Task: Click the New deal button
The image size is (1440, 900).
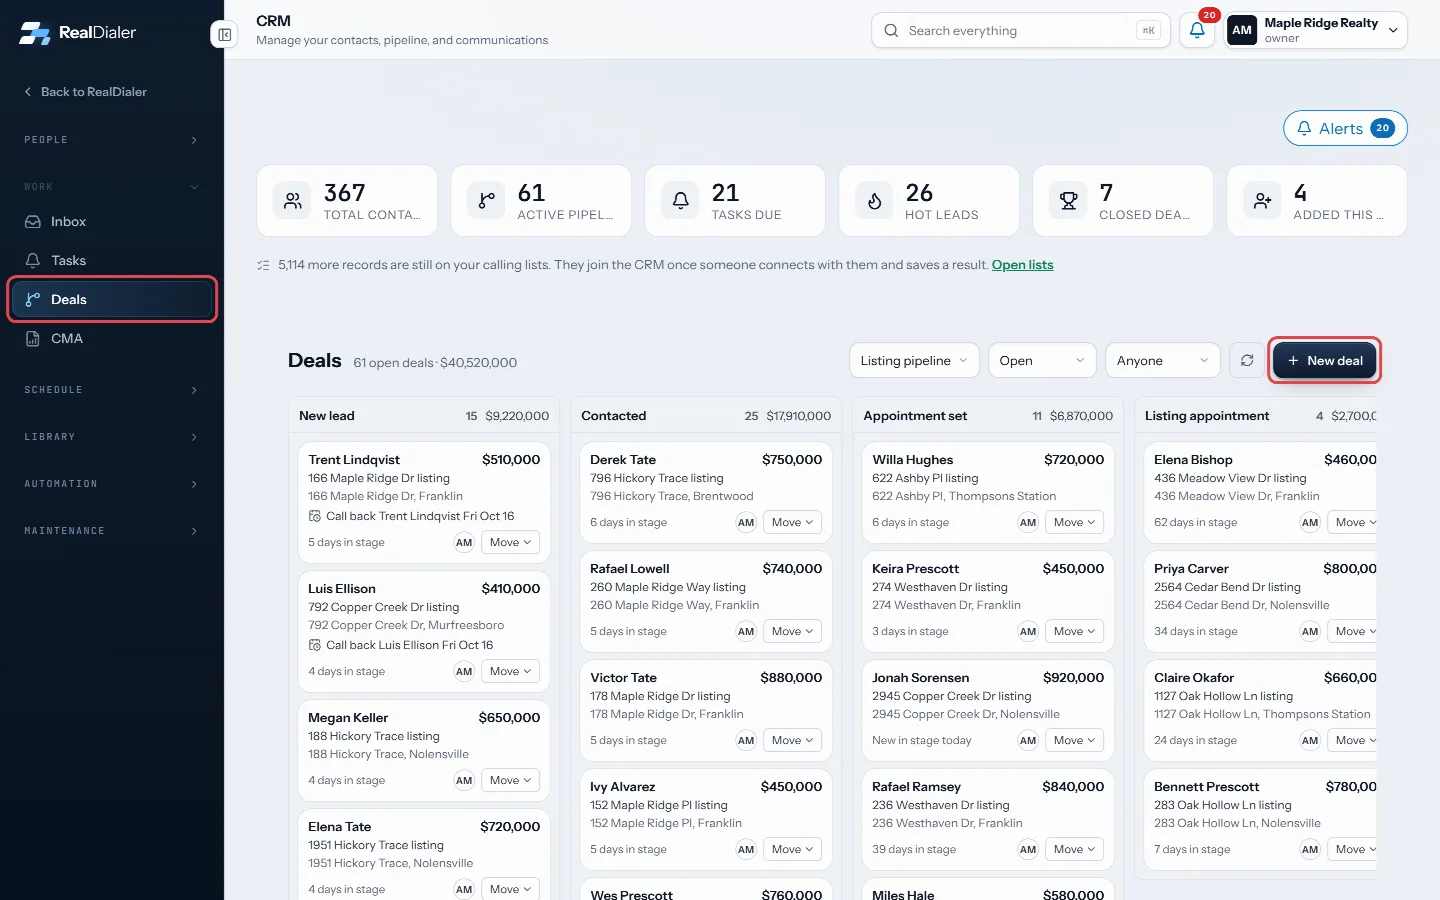Action: click(1325, 361)
